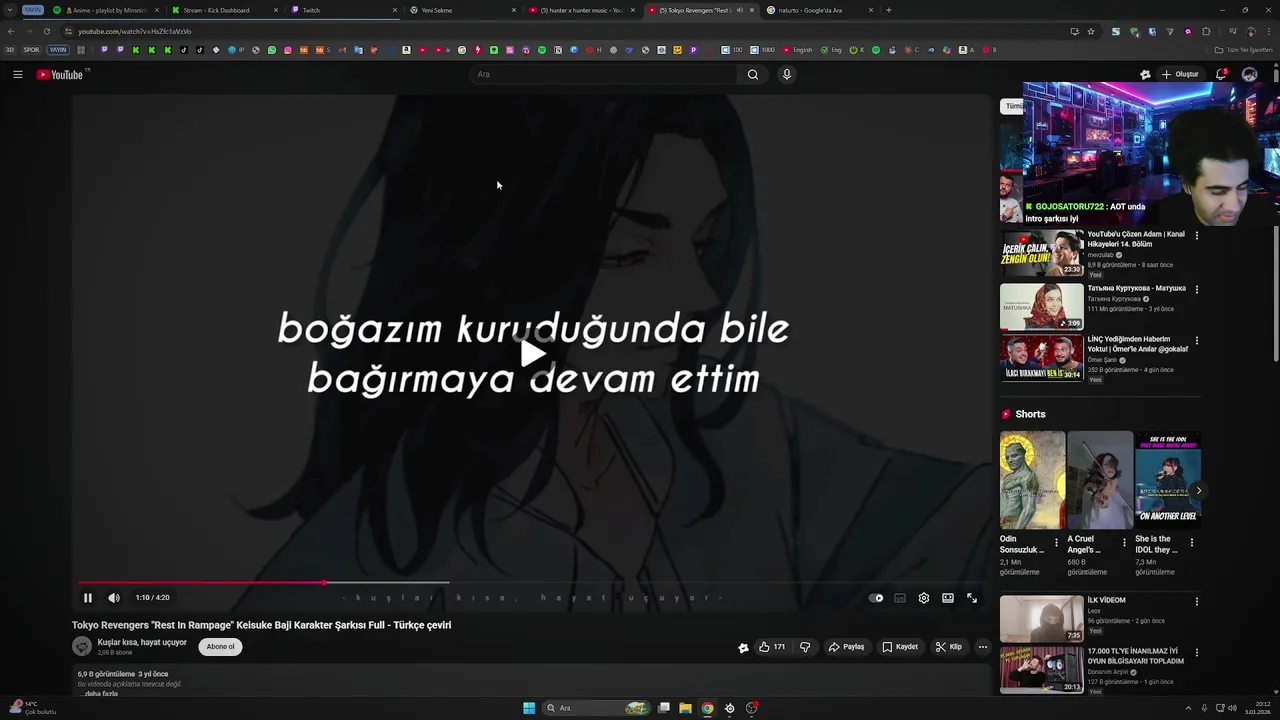Viewport: 1280px width, 720px height.
Task: Open the weather widget 14°C Çok bulutlu
Action: click(35, 708)
